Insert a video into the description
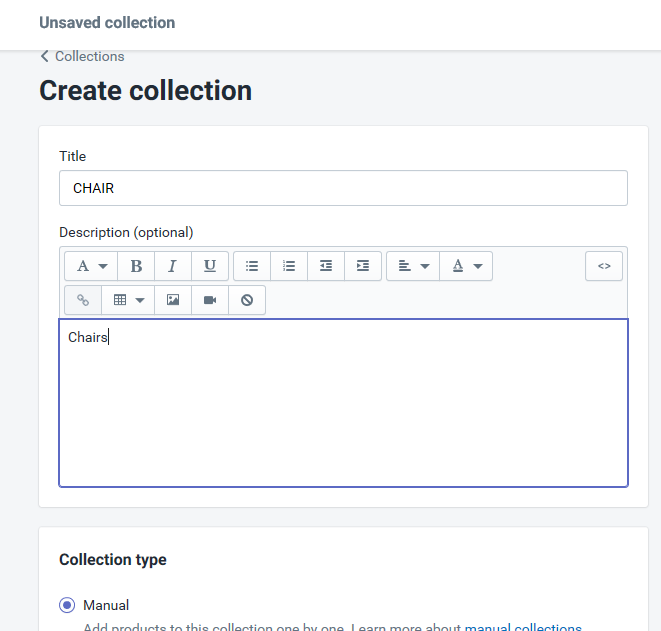Screen dimensions: 661x631 tap(210, 300)
